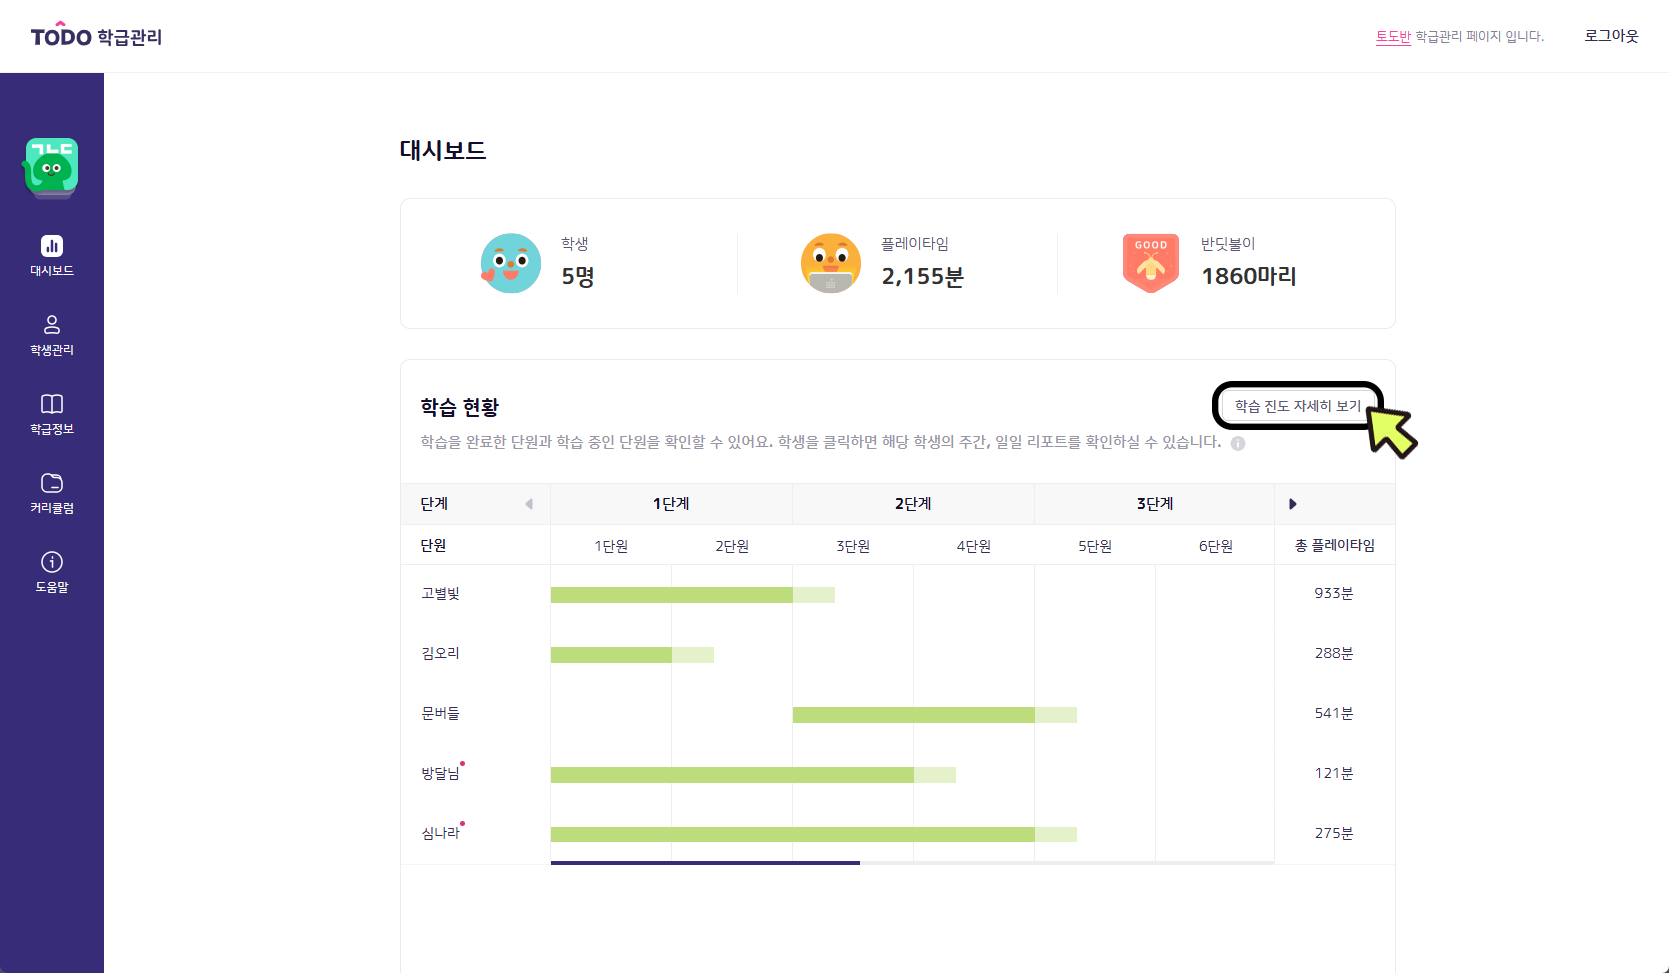This screenshot has height=973, width=1669.
Task: Click the 학습 현황 section title
Action: (460, 407)
